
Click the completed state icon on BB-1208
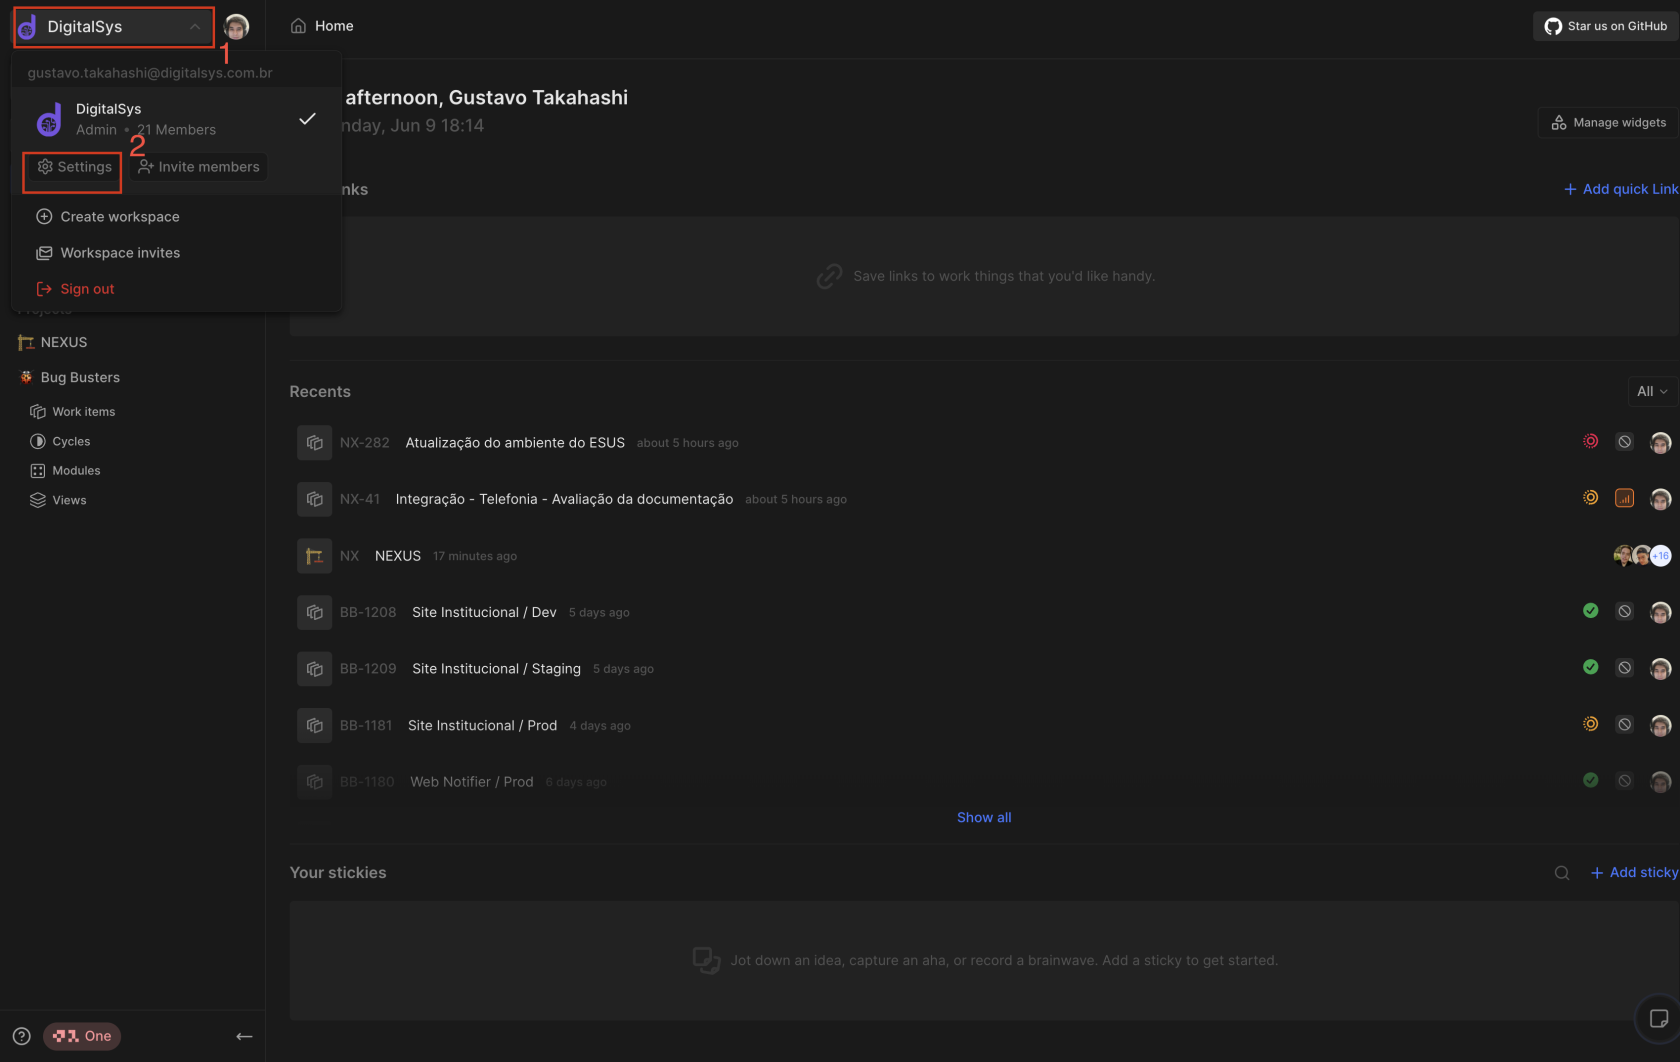[1590, 611]
